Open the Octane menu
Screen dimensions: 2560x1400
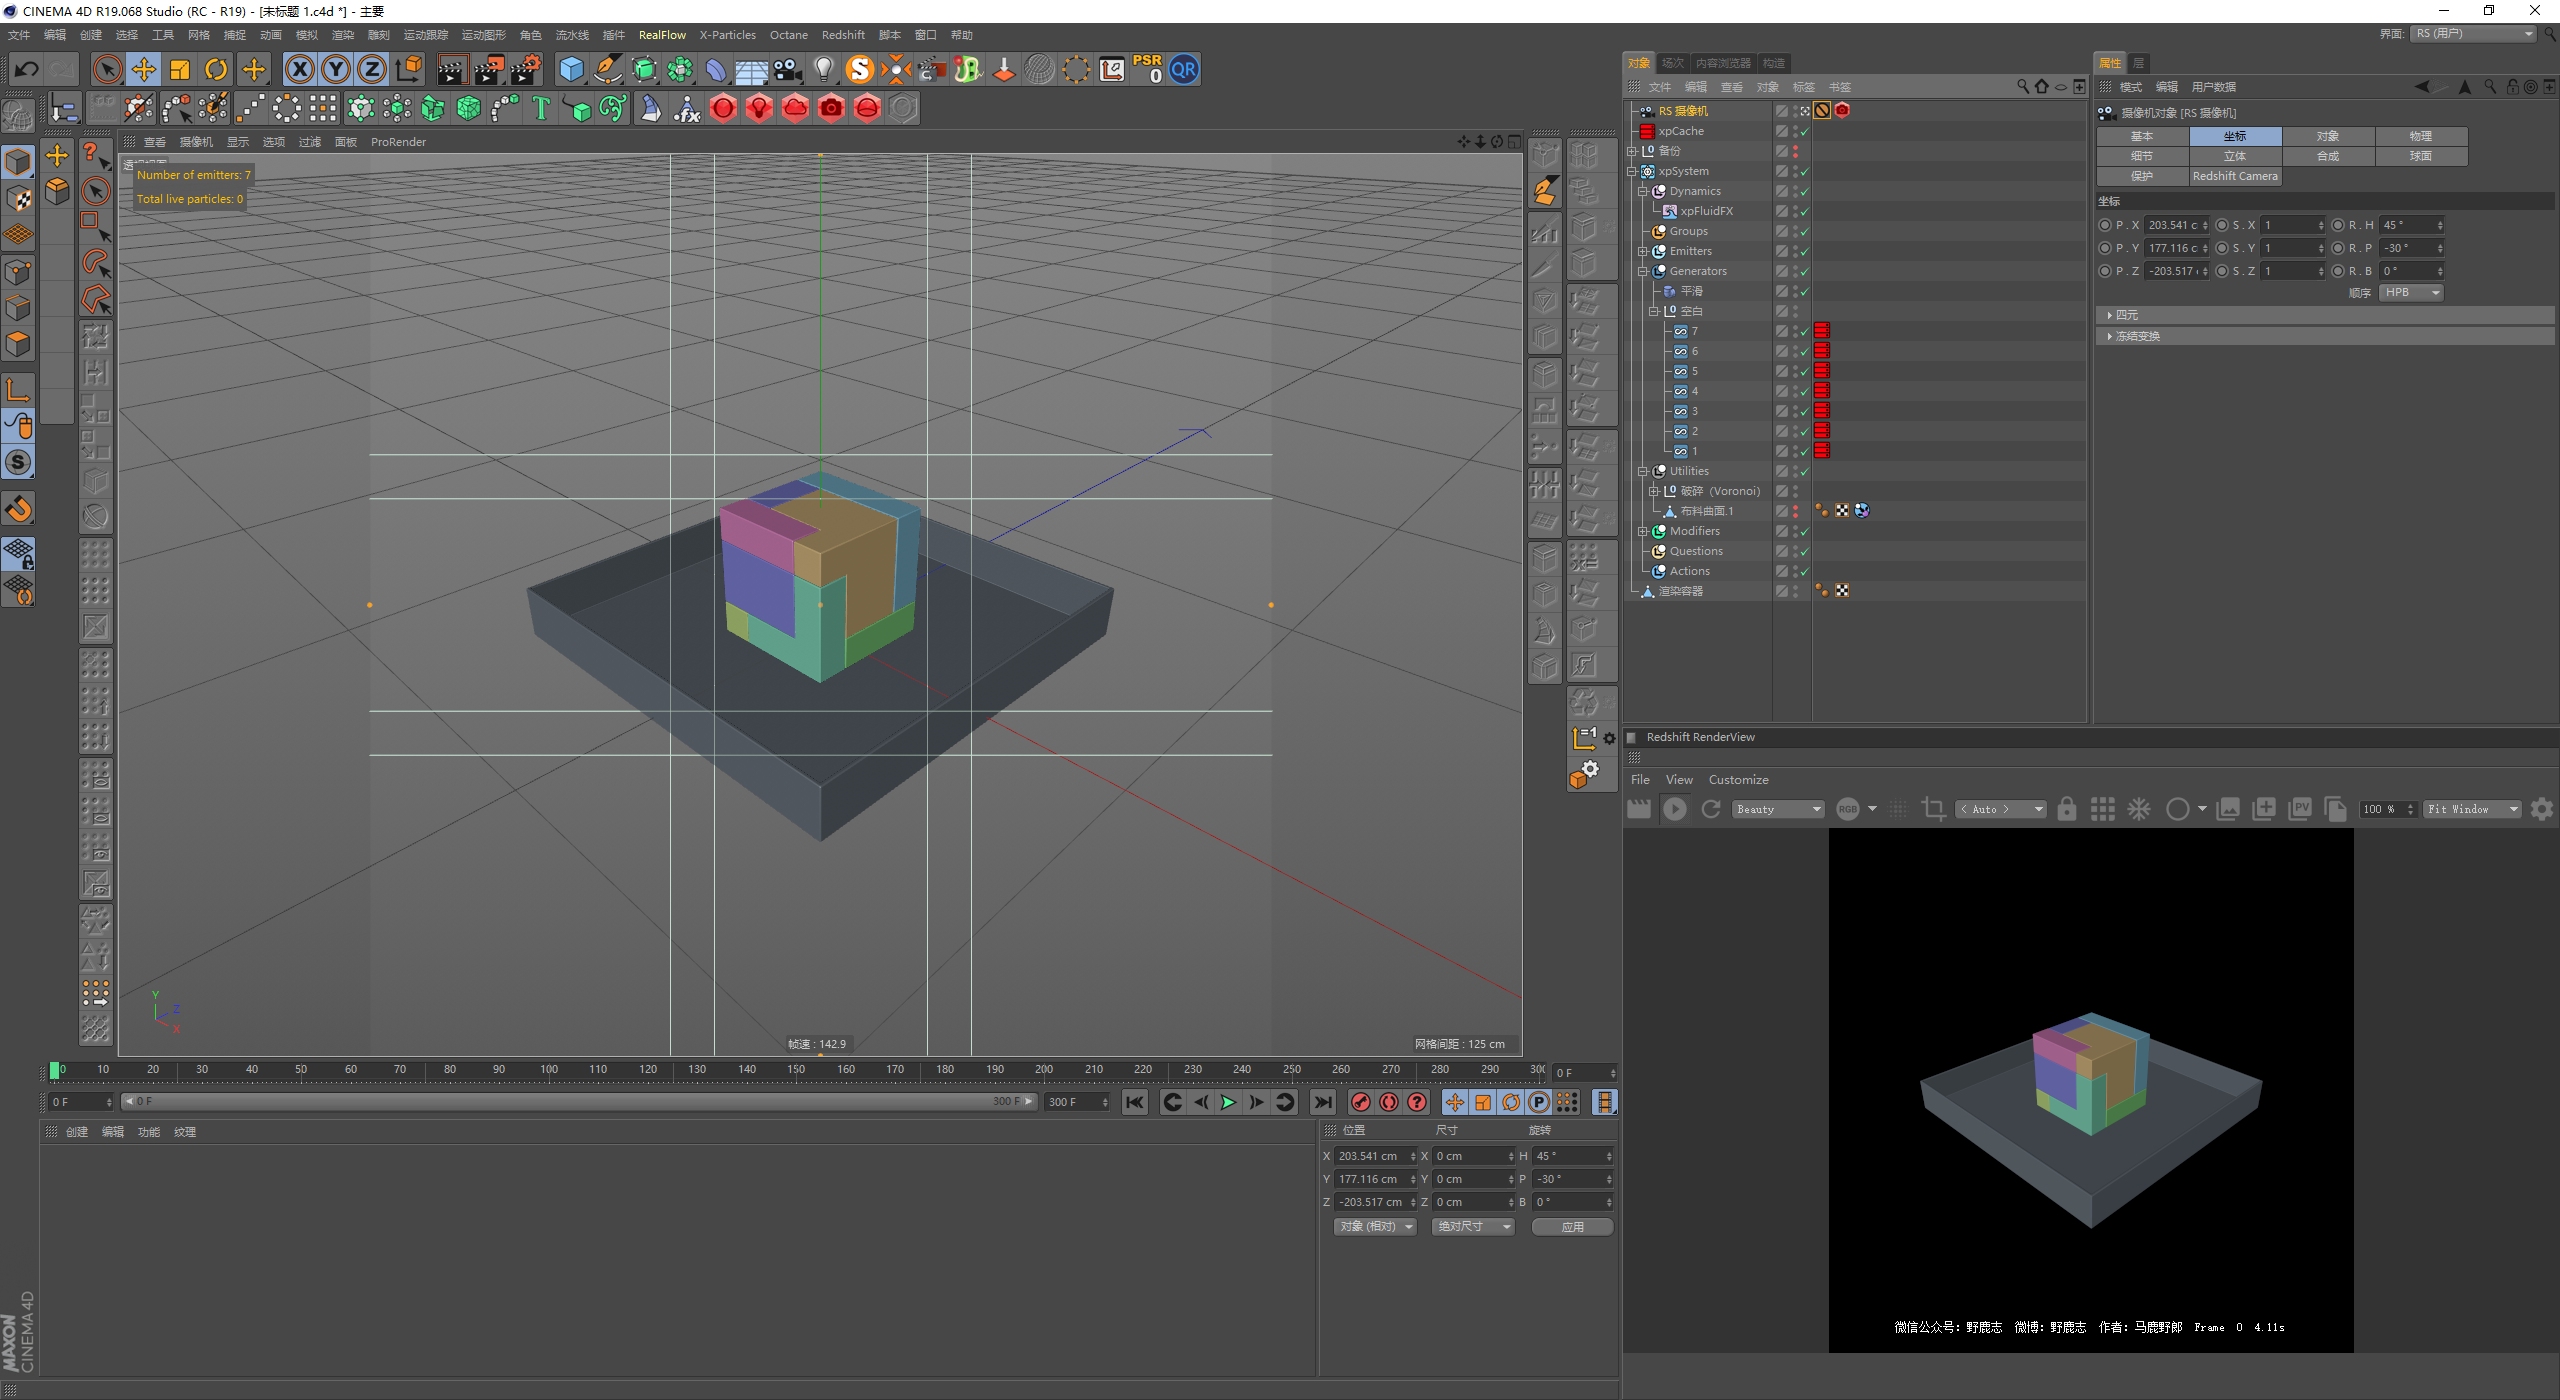[x=789, y=35]
